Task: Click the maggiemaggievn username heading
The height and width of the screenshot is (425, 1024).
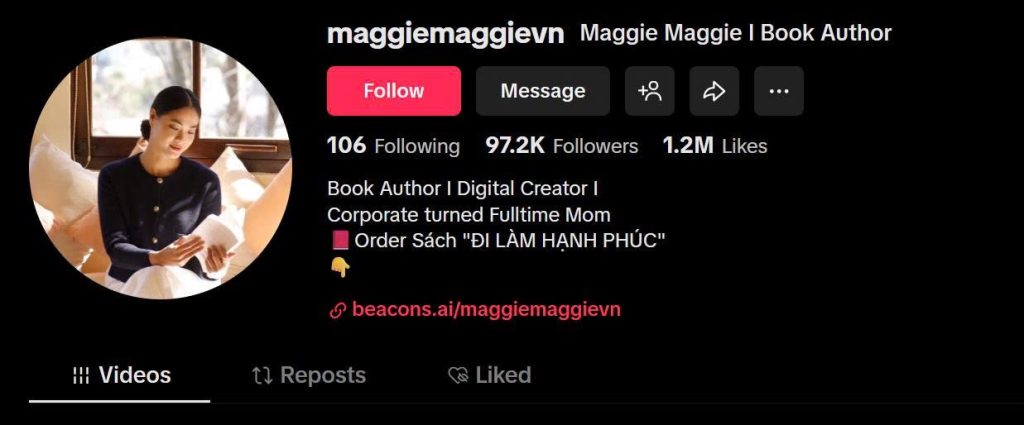Action: click(445, 34)
